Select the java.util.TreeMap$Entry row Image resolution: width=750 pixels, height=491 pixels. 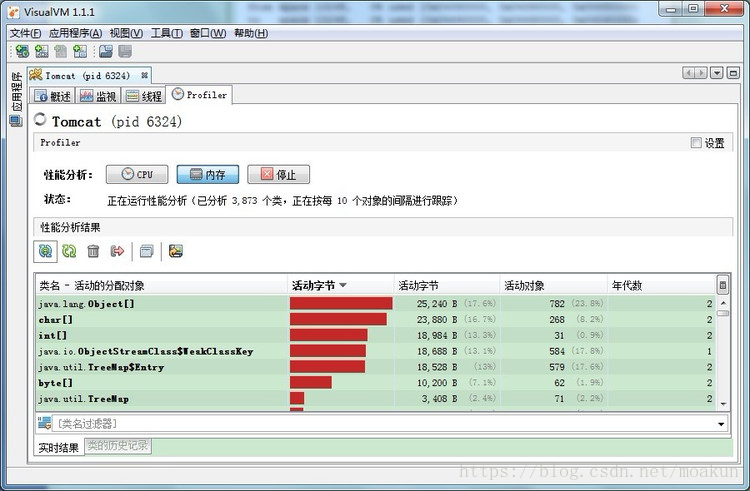[x=376, y=367]
